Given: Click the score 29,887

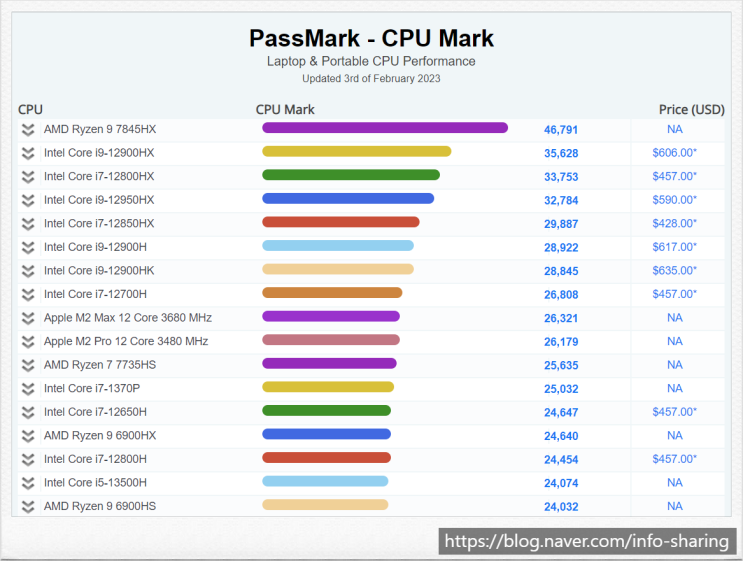Looking at the screenshot, I should point(561,224).
